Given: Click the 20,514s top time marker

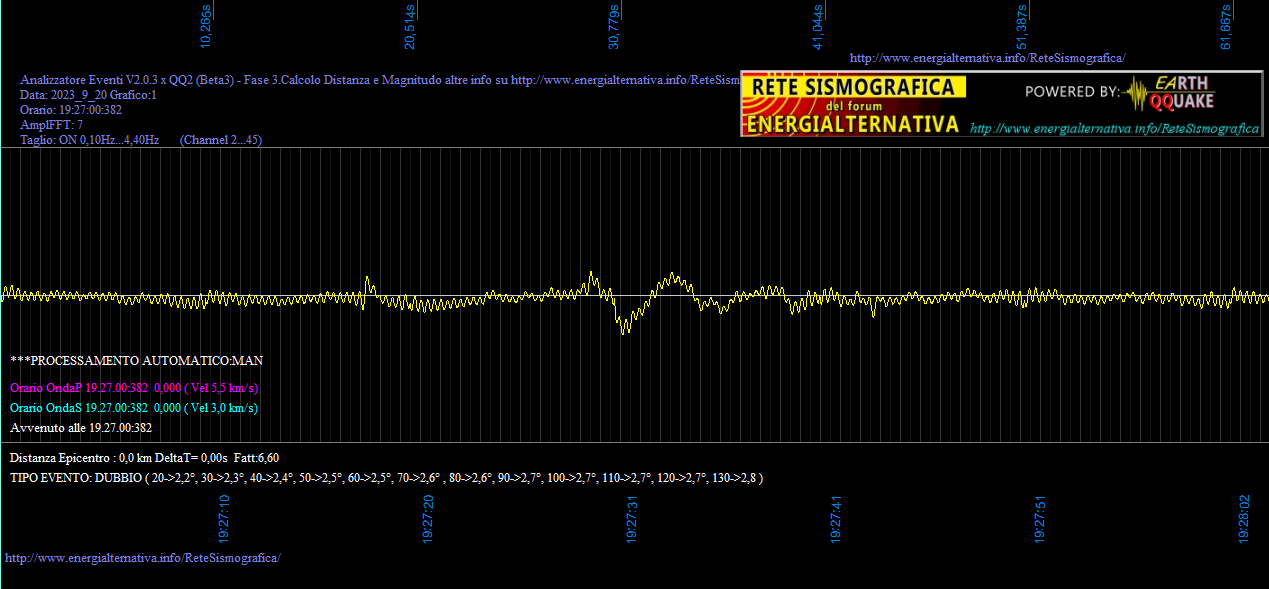Looking at the screenshot, I should coord(411,26).
